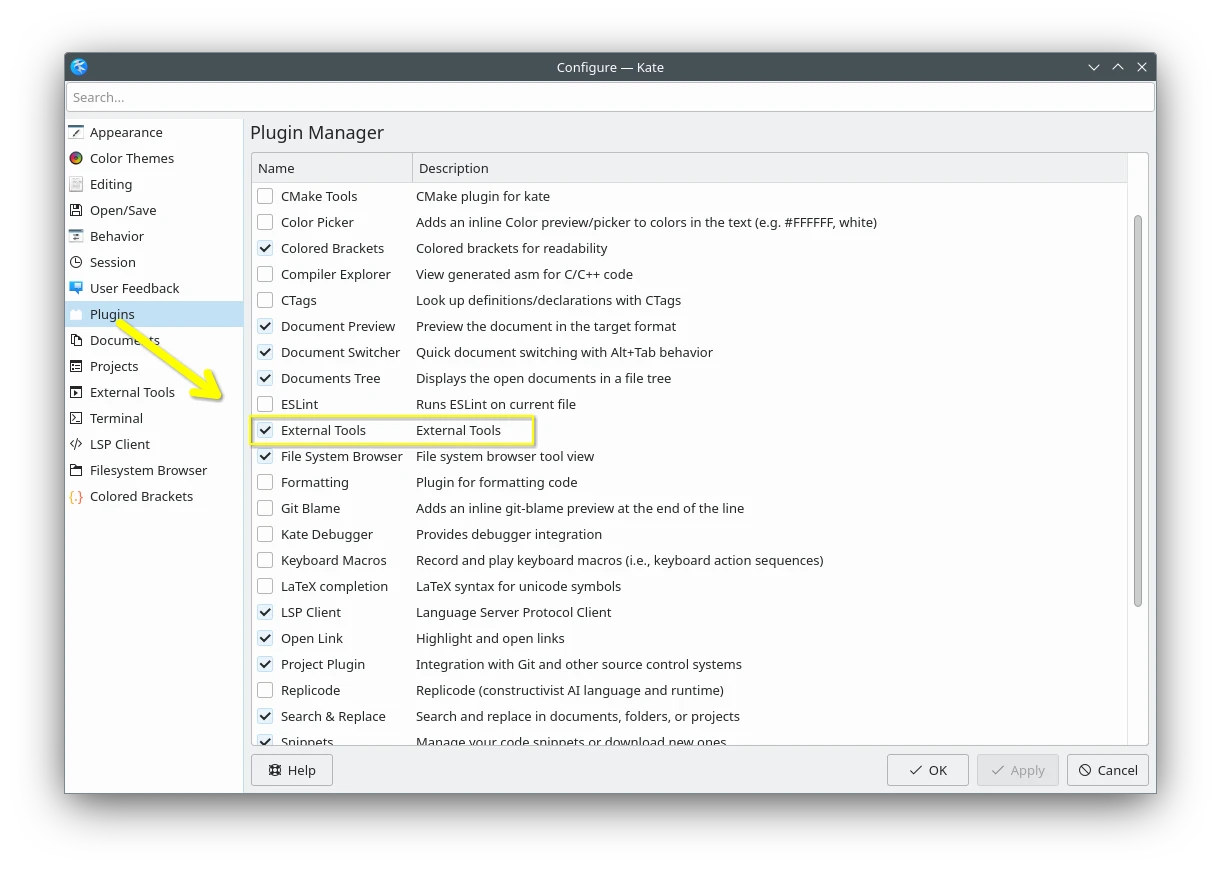This screenshot has width=1221, height=870.
Task: Open the title bar down-arrow window menu
Action: point(1094,67)
